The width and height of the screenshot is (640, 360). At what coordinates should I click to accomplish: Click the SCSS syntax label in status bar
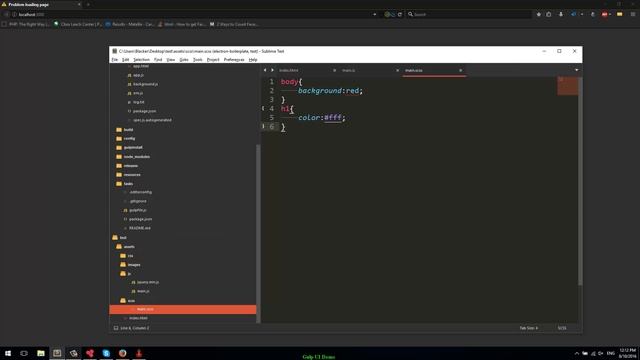[x=562, y=328]
